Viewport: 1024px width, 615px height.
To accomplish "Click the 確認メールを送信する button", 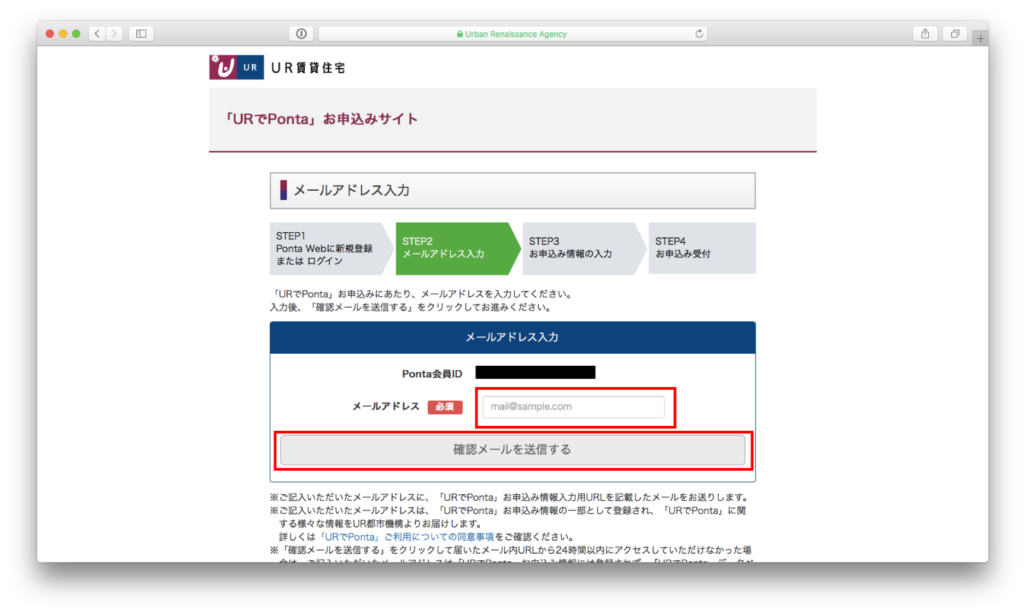I will coord(513,450).
